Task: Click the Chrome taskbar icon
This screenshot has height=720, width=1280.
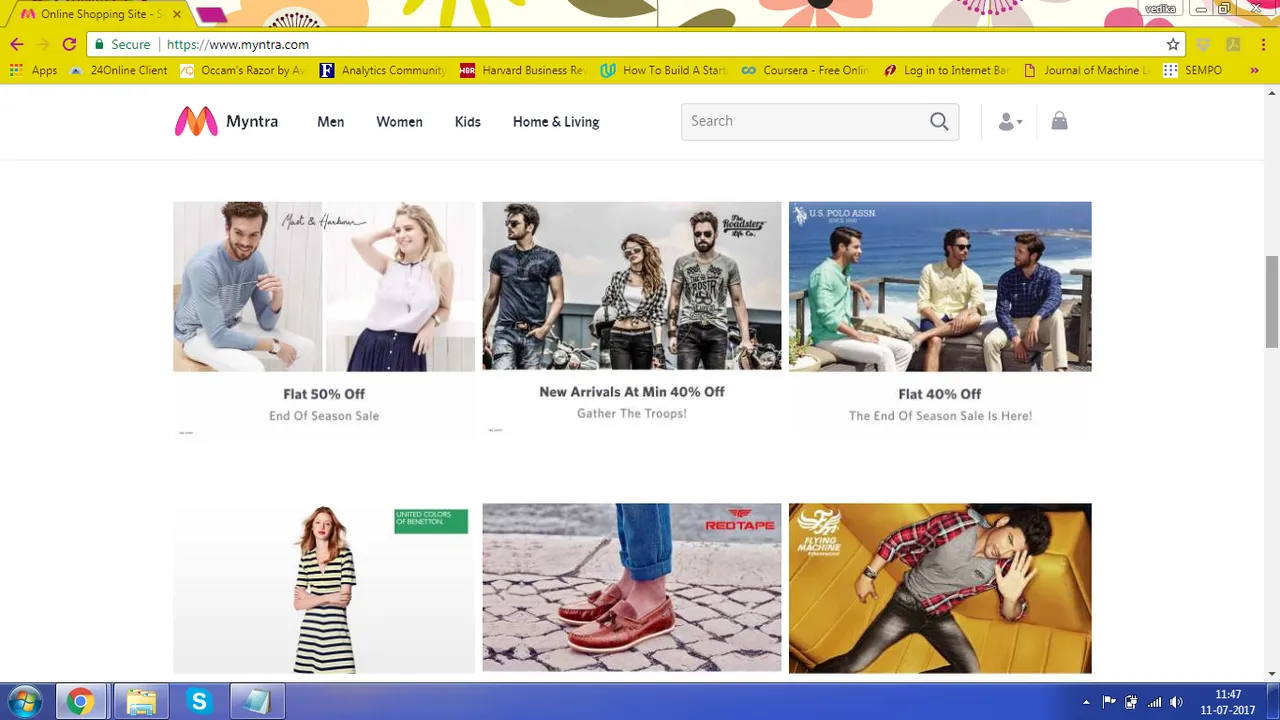Action: [x=80, y=702]
